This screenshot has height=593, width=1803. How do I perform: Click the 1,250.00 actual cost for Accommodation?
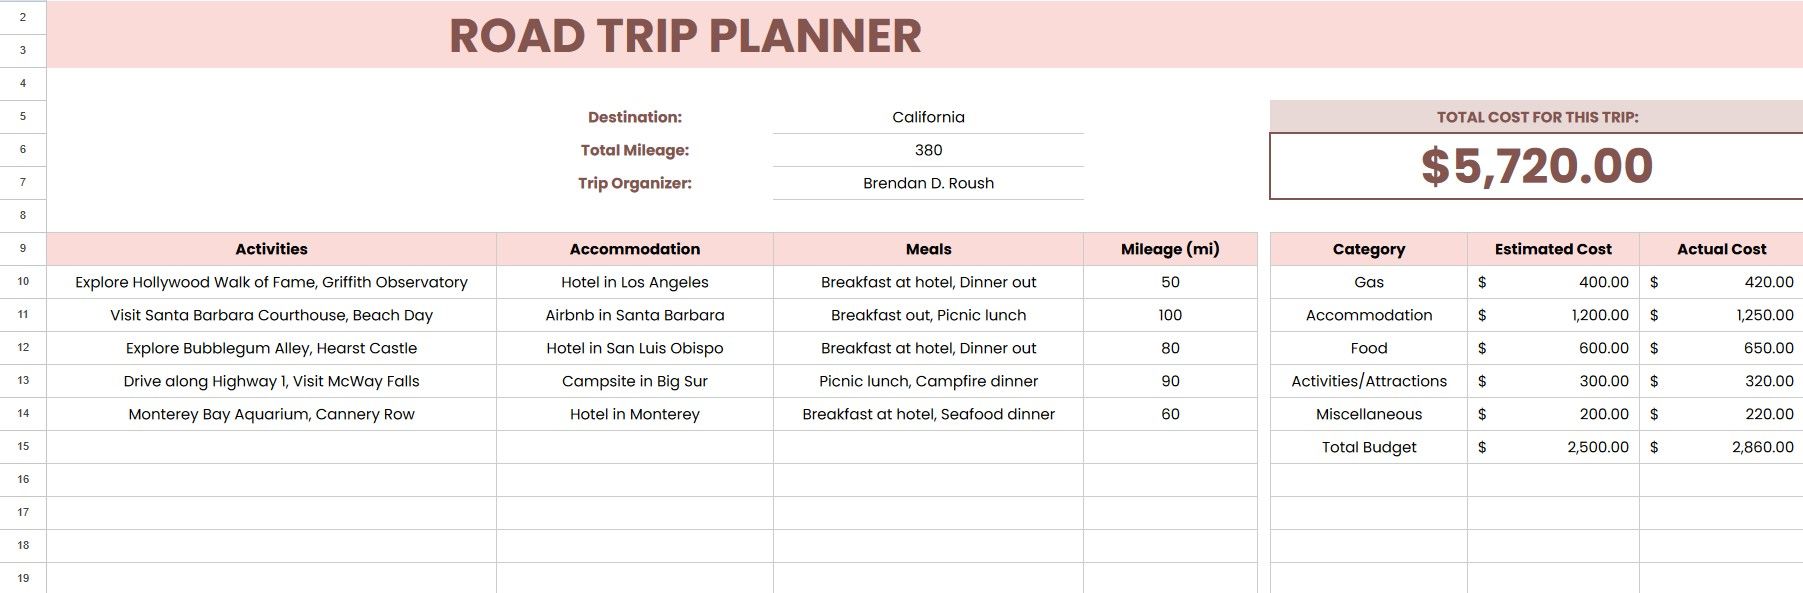pos(1720,315)
